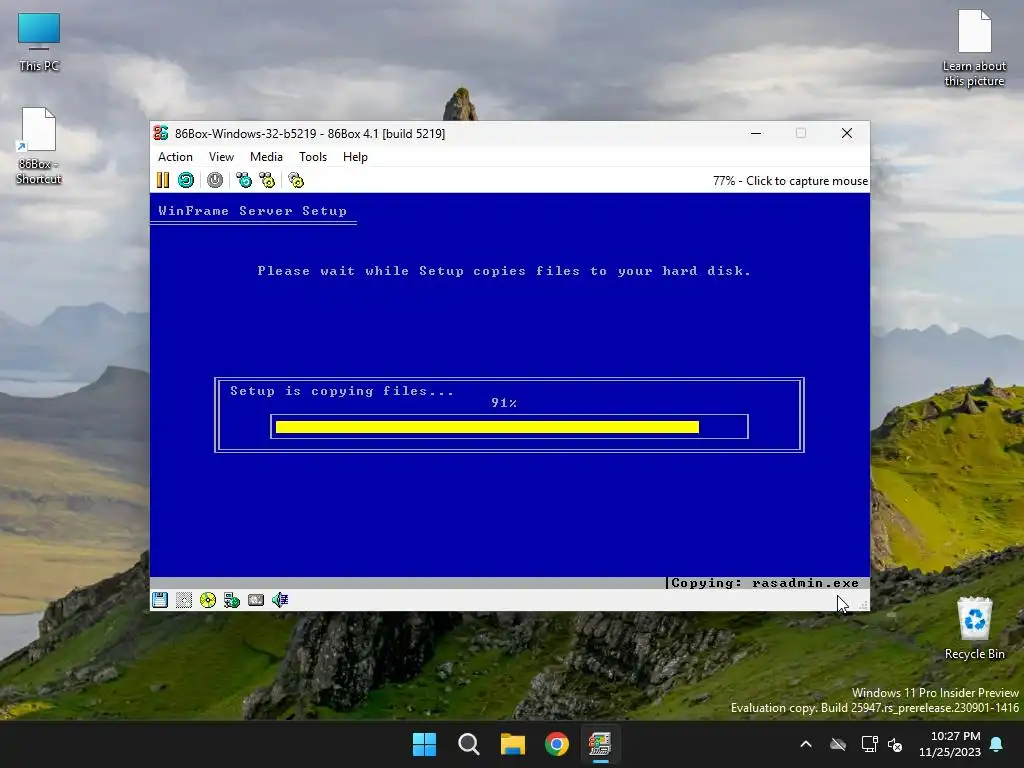1024x768 pixels.
Task: Select the This PC desktop icon
Action: (39, 42)
